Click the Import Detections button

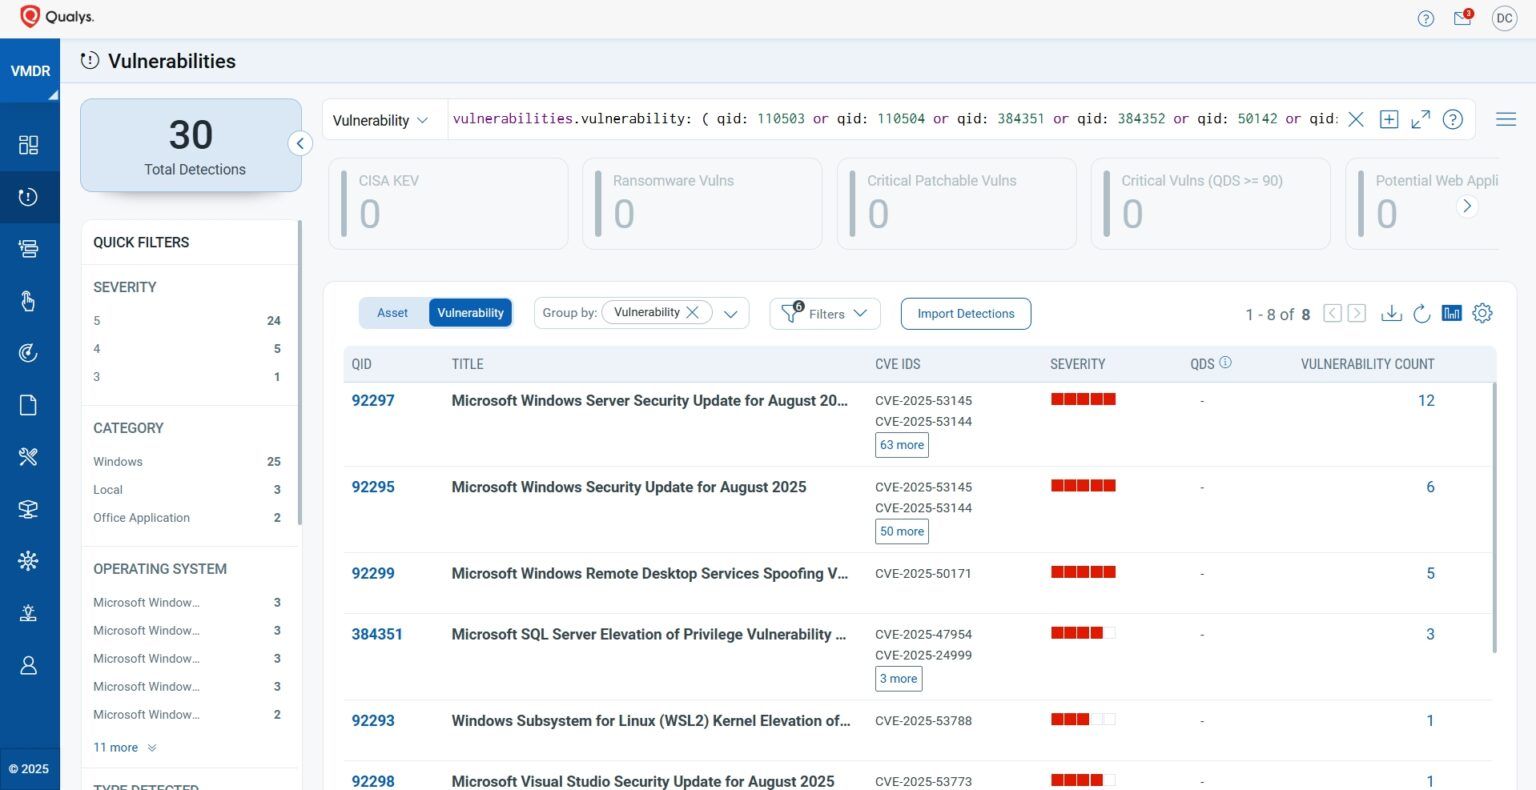(965, 313)
